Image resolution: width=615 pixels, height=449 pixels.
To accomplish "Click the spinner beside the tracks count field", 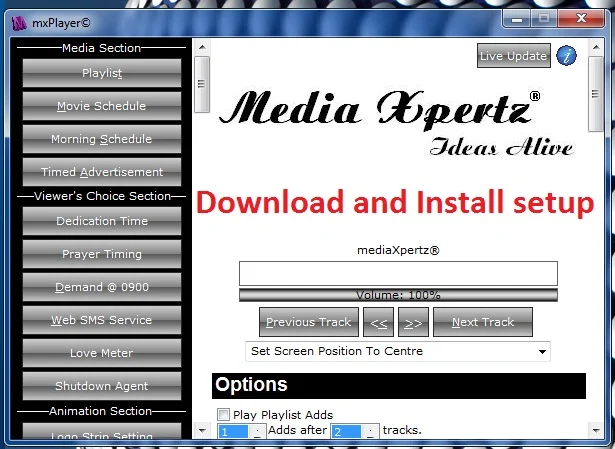I will [370, 431].
